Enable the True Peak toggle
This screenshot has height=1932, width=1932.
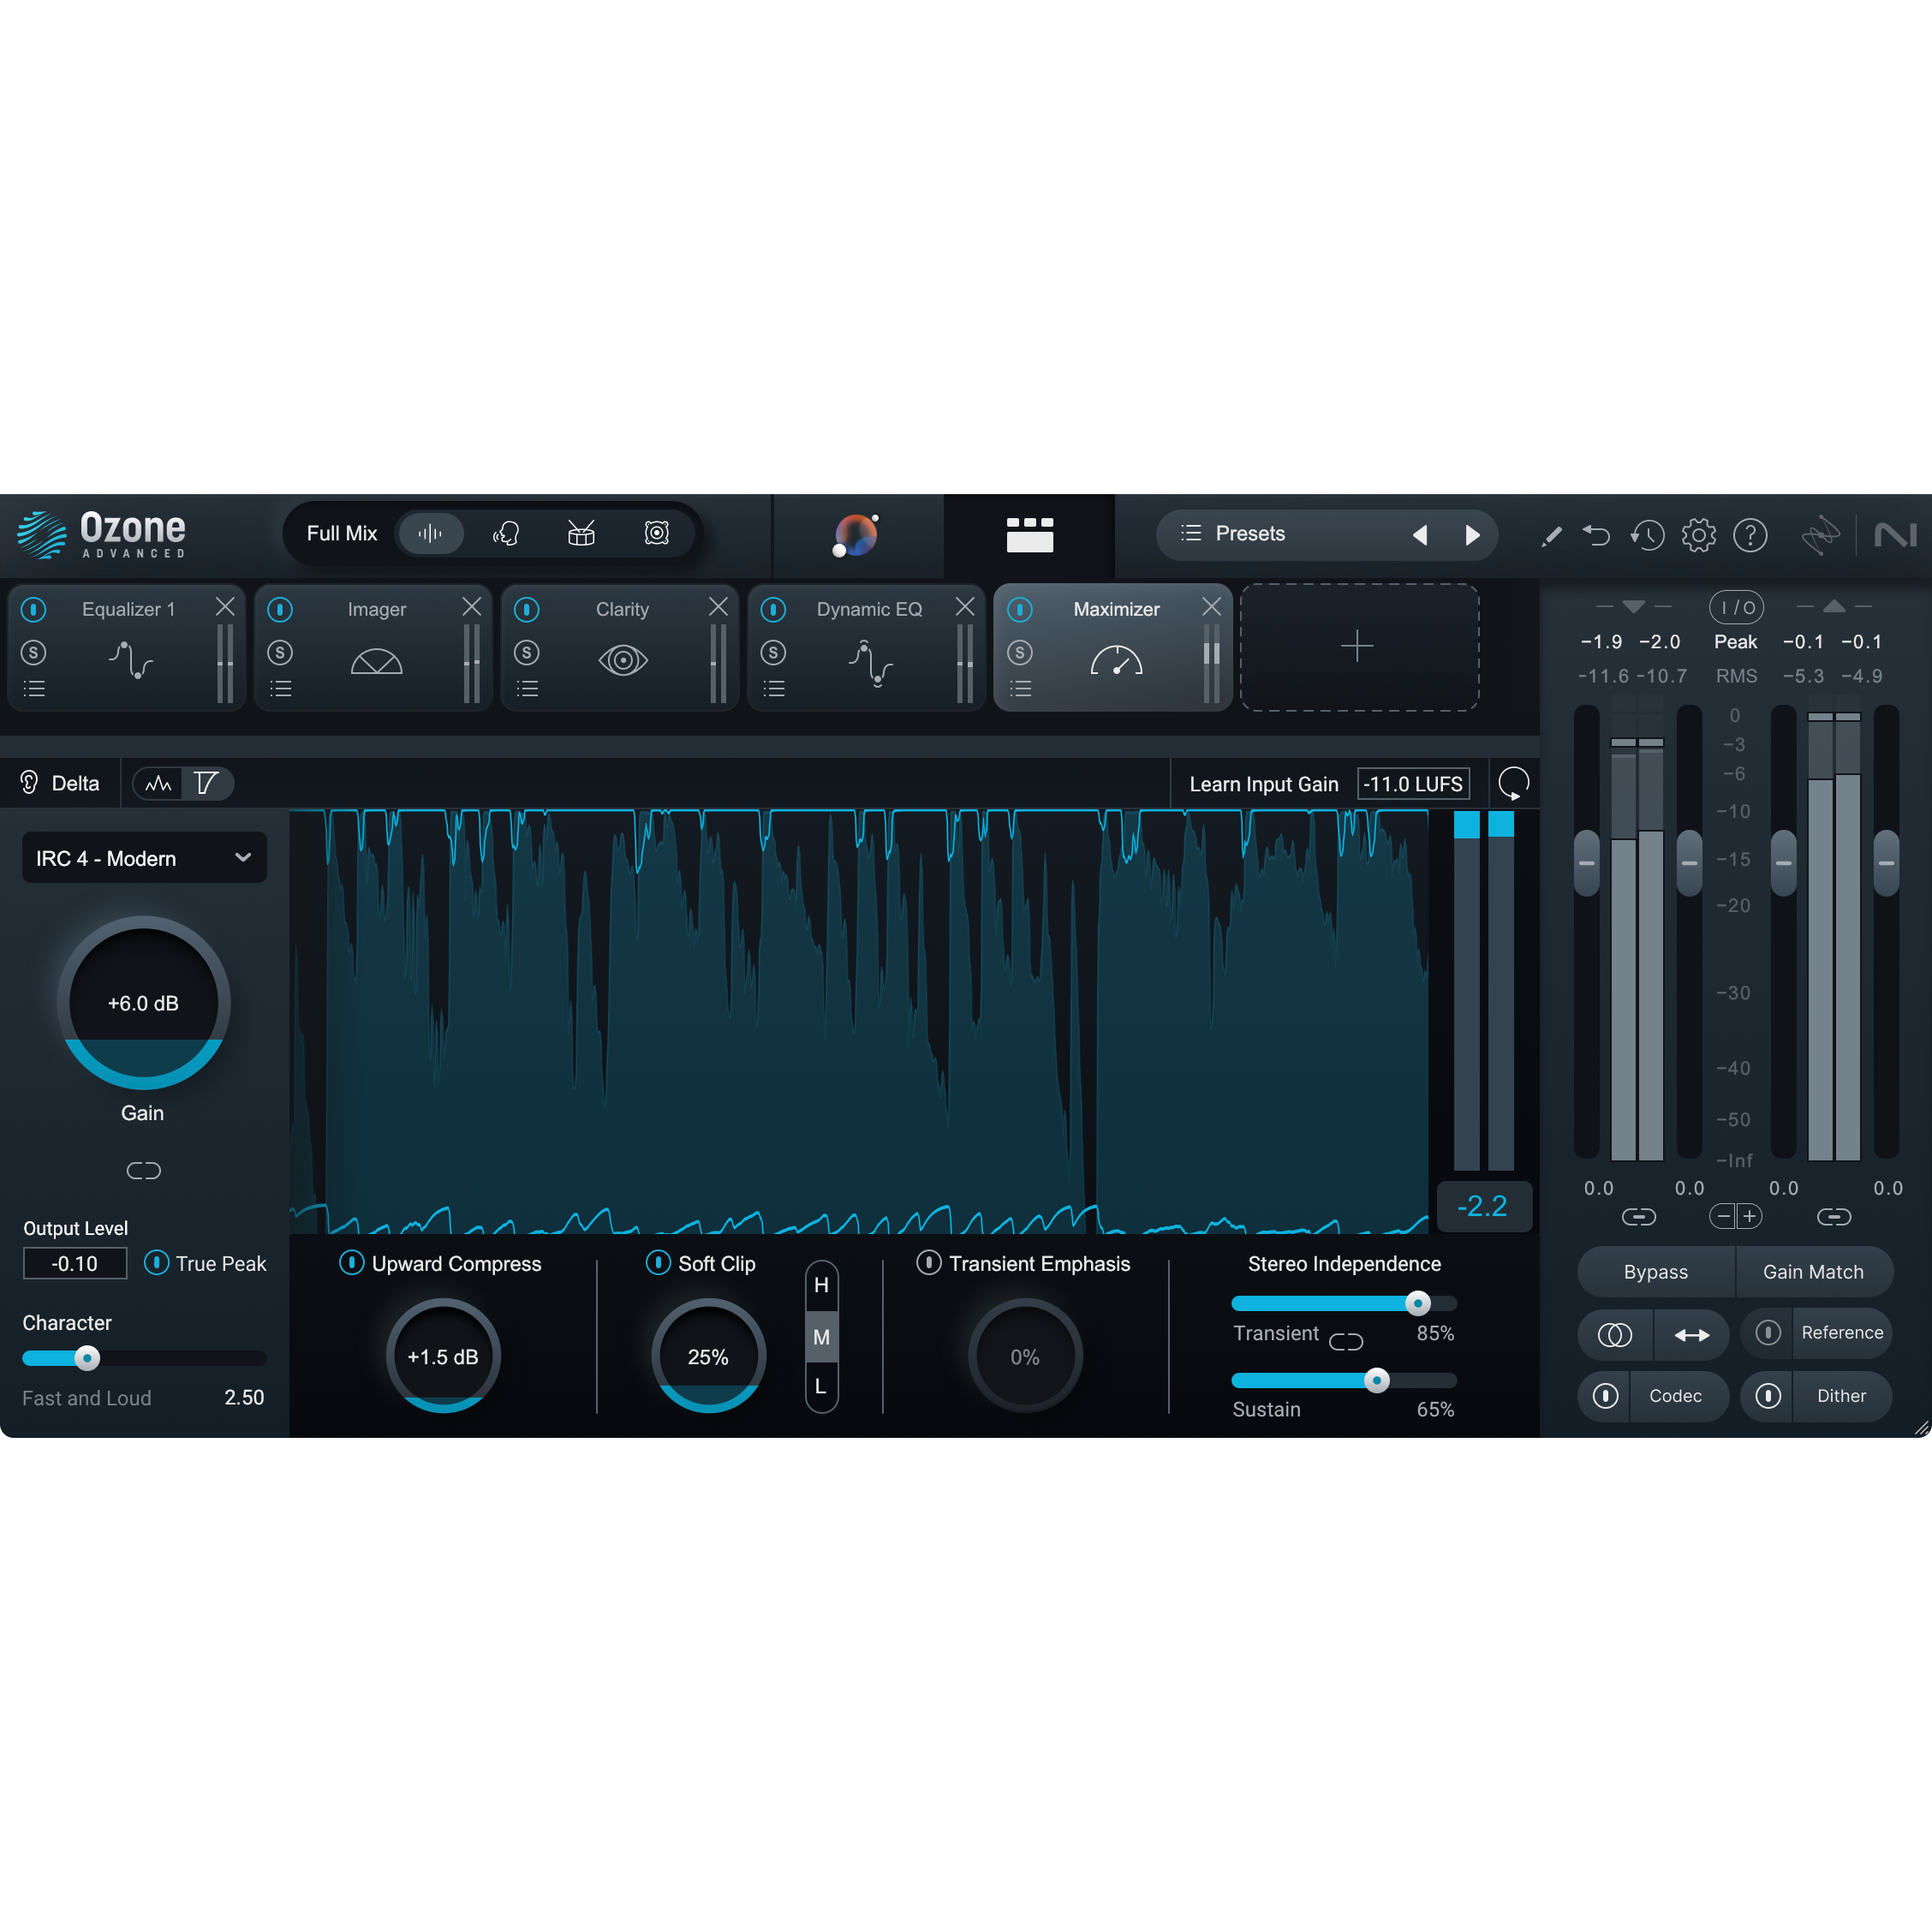tap(157, 1263)
